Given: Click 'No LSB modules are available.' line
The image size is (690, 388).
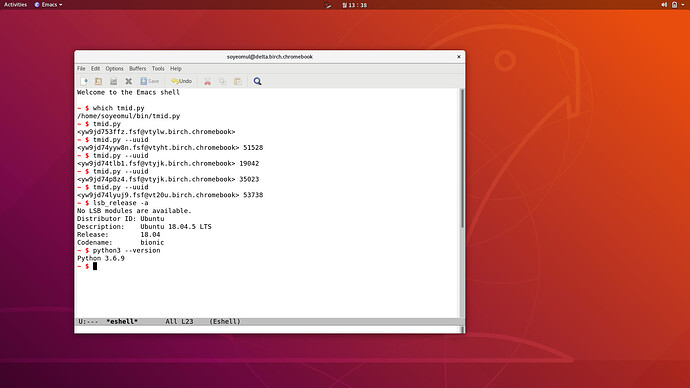Looking at the screenshot, I should (134, 211).
